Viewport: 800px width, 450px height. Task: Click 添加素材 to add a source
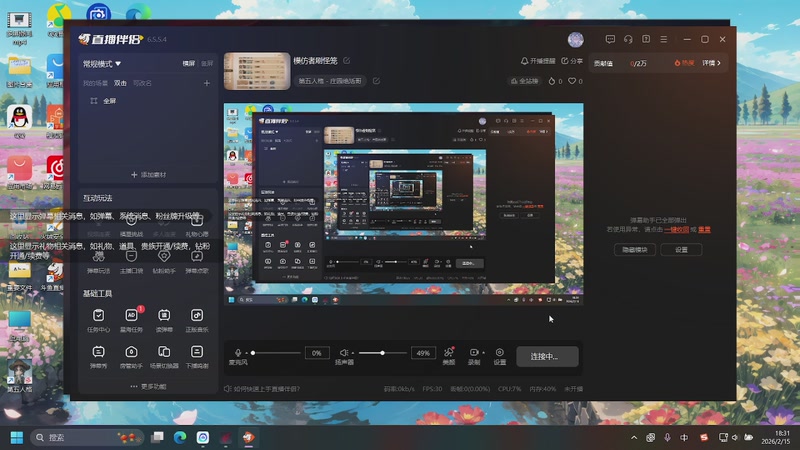click(x=148, y=174)
